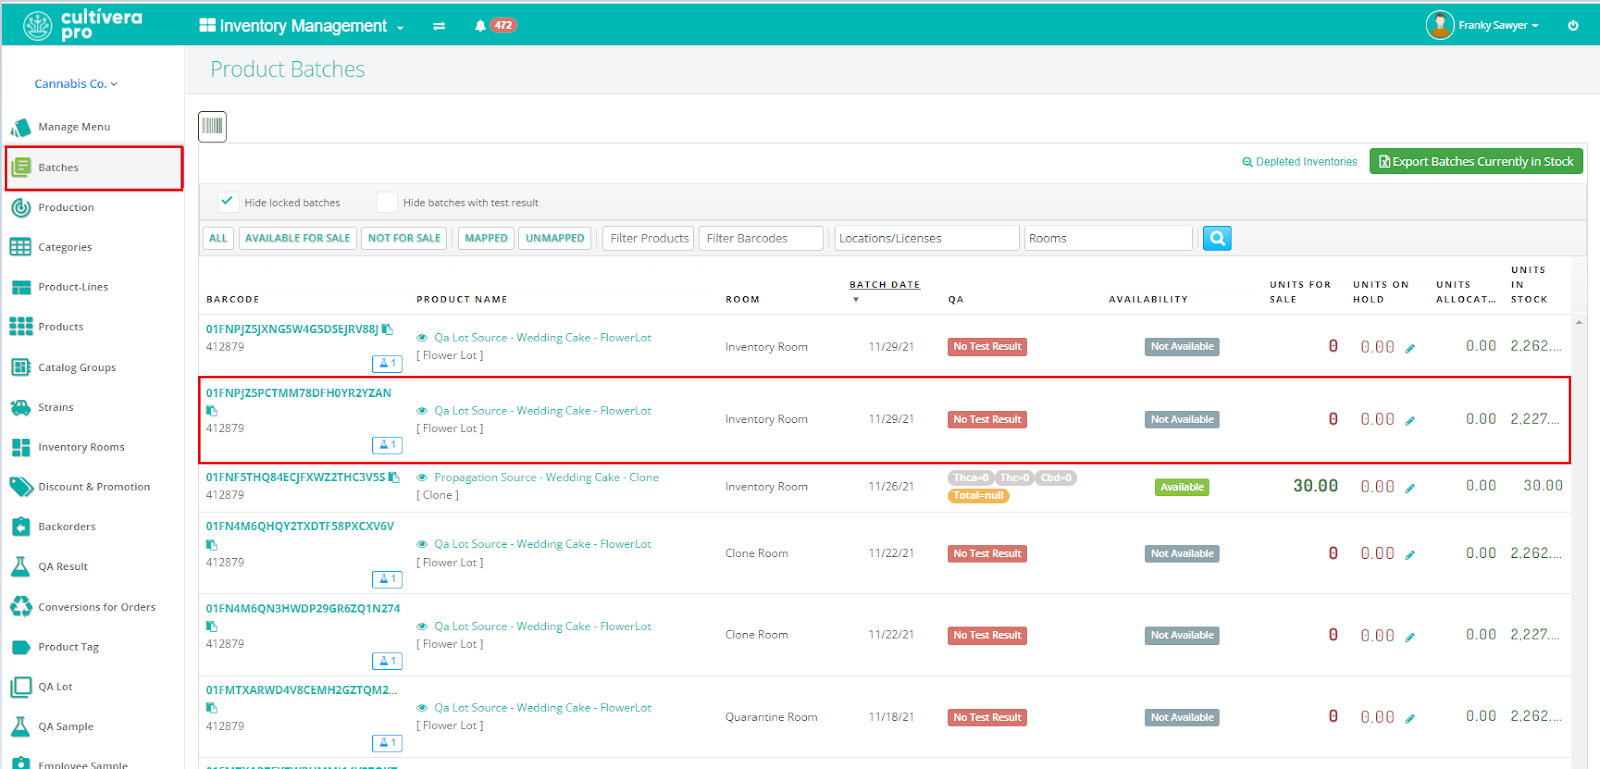Viewport: 1600px width, 769px height.
Task: Toggle the Hide locked batches checkbox
Action: click(x=227, y=202)
